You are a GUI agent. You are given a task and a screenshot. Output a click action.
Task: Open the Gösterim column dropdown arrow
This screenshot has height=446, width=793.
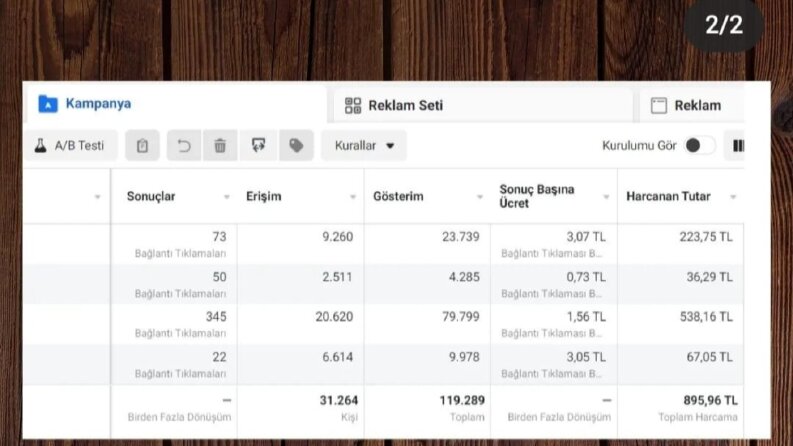pos(479,197)
